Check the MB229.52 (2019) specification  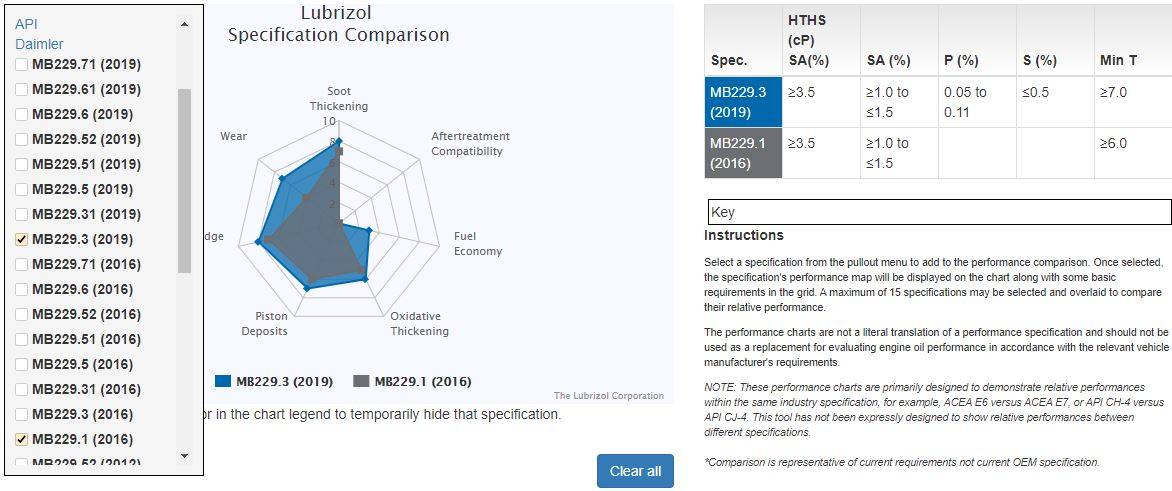pyautogui.click(x=22, y=139)
